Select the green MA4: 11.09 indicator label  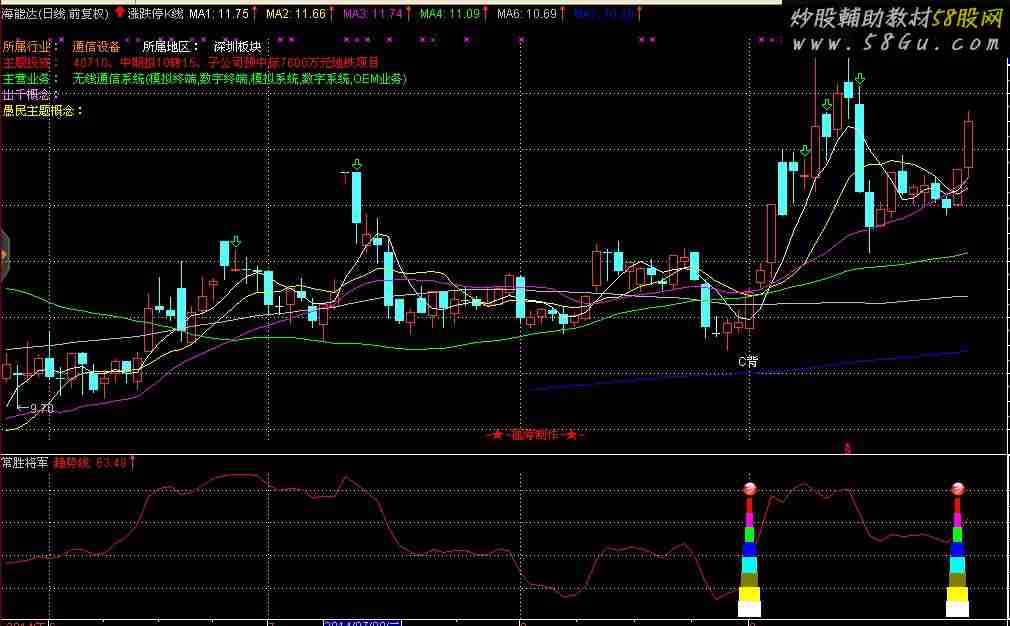point(448,14)
